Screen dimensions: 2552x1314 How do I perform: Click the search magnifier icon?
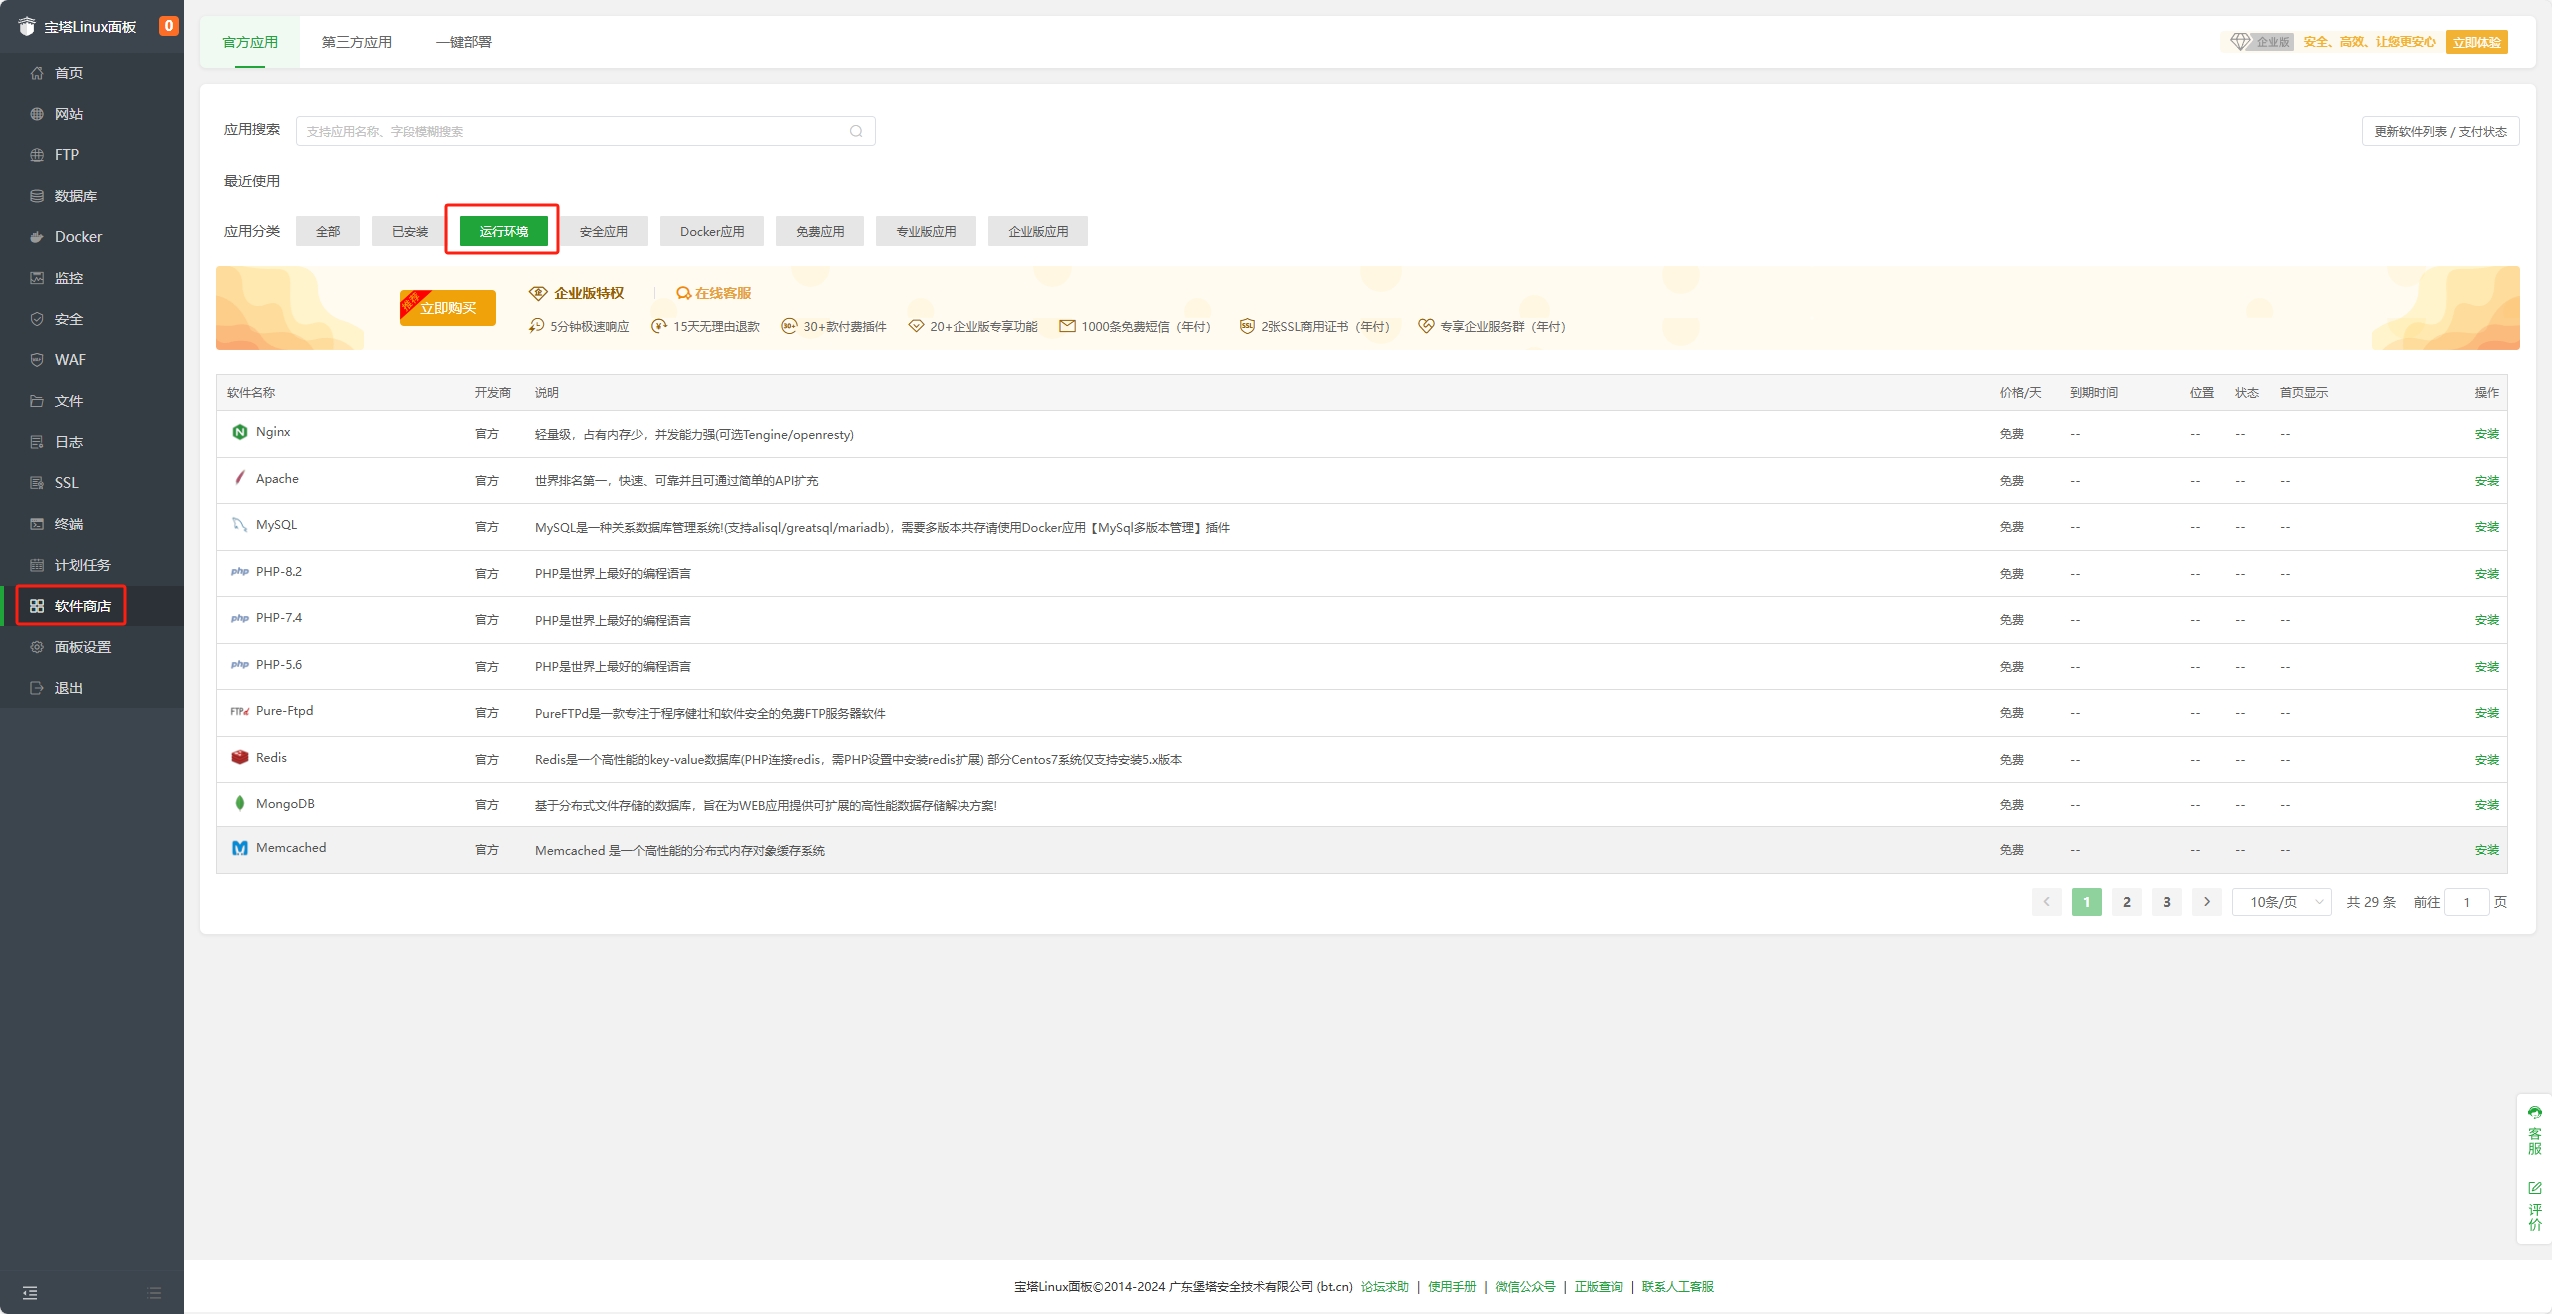tap(856, 131)
